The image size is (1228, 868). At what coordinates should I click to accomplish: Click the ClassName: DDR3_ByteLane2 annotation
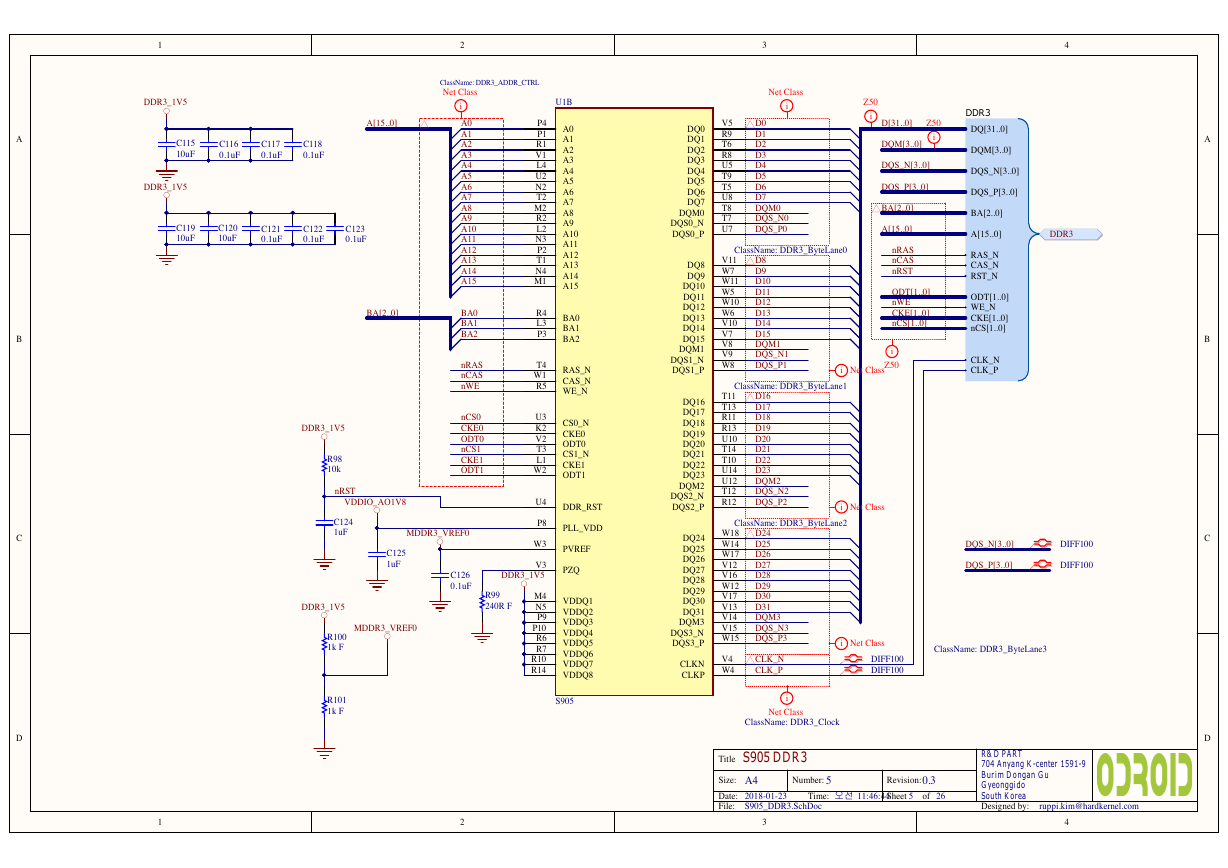click(791, 523)
